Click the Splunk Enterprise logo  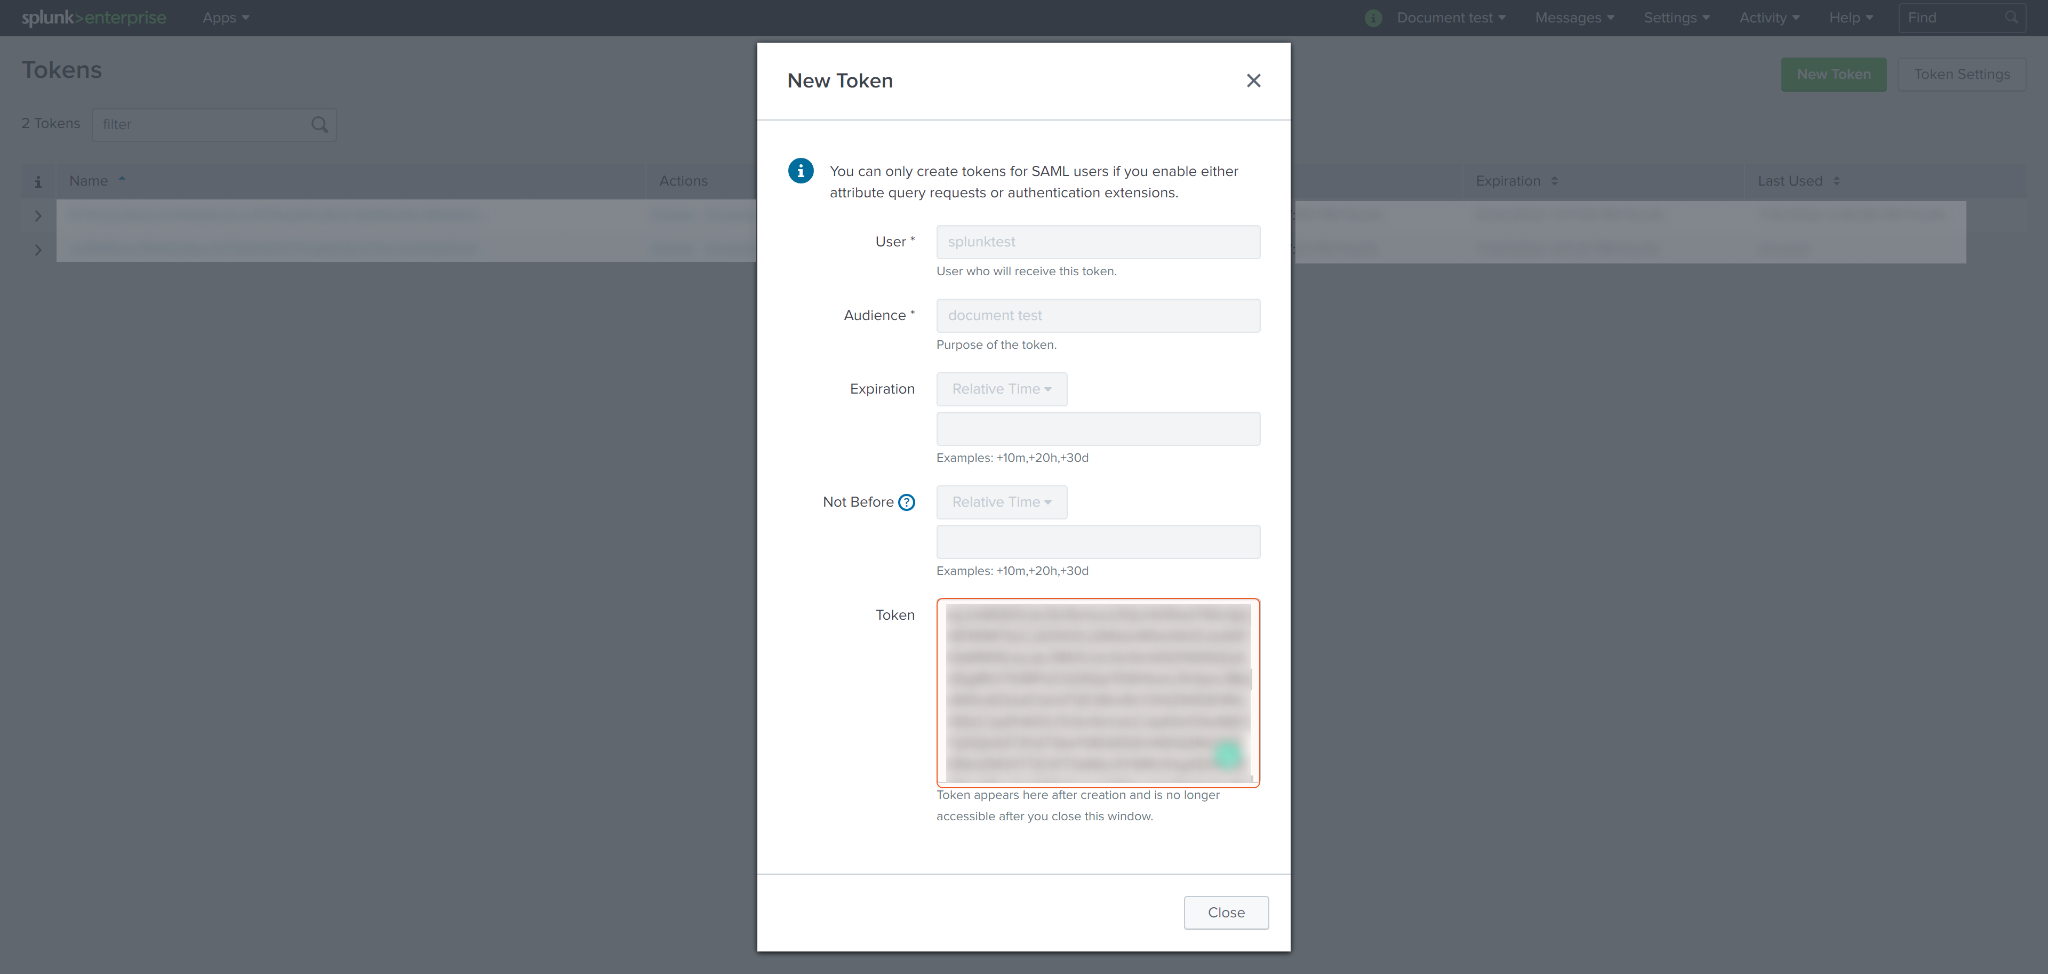click(x=94, y=18)
